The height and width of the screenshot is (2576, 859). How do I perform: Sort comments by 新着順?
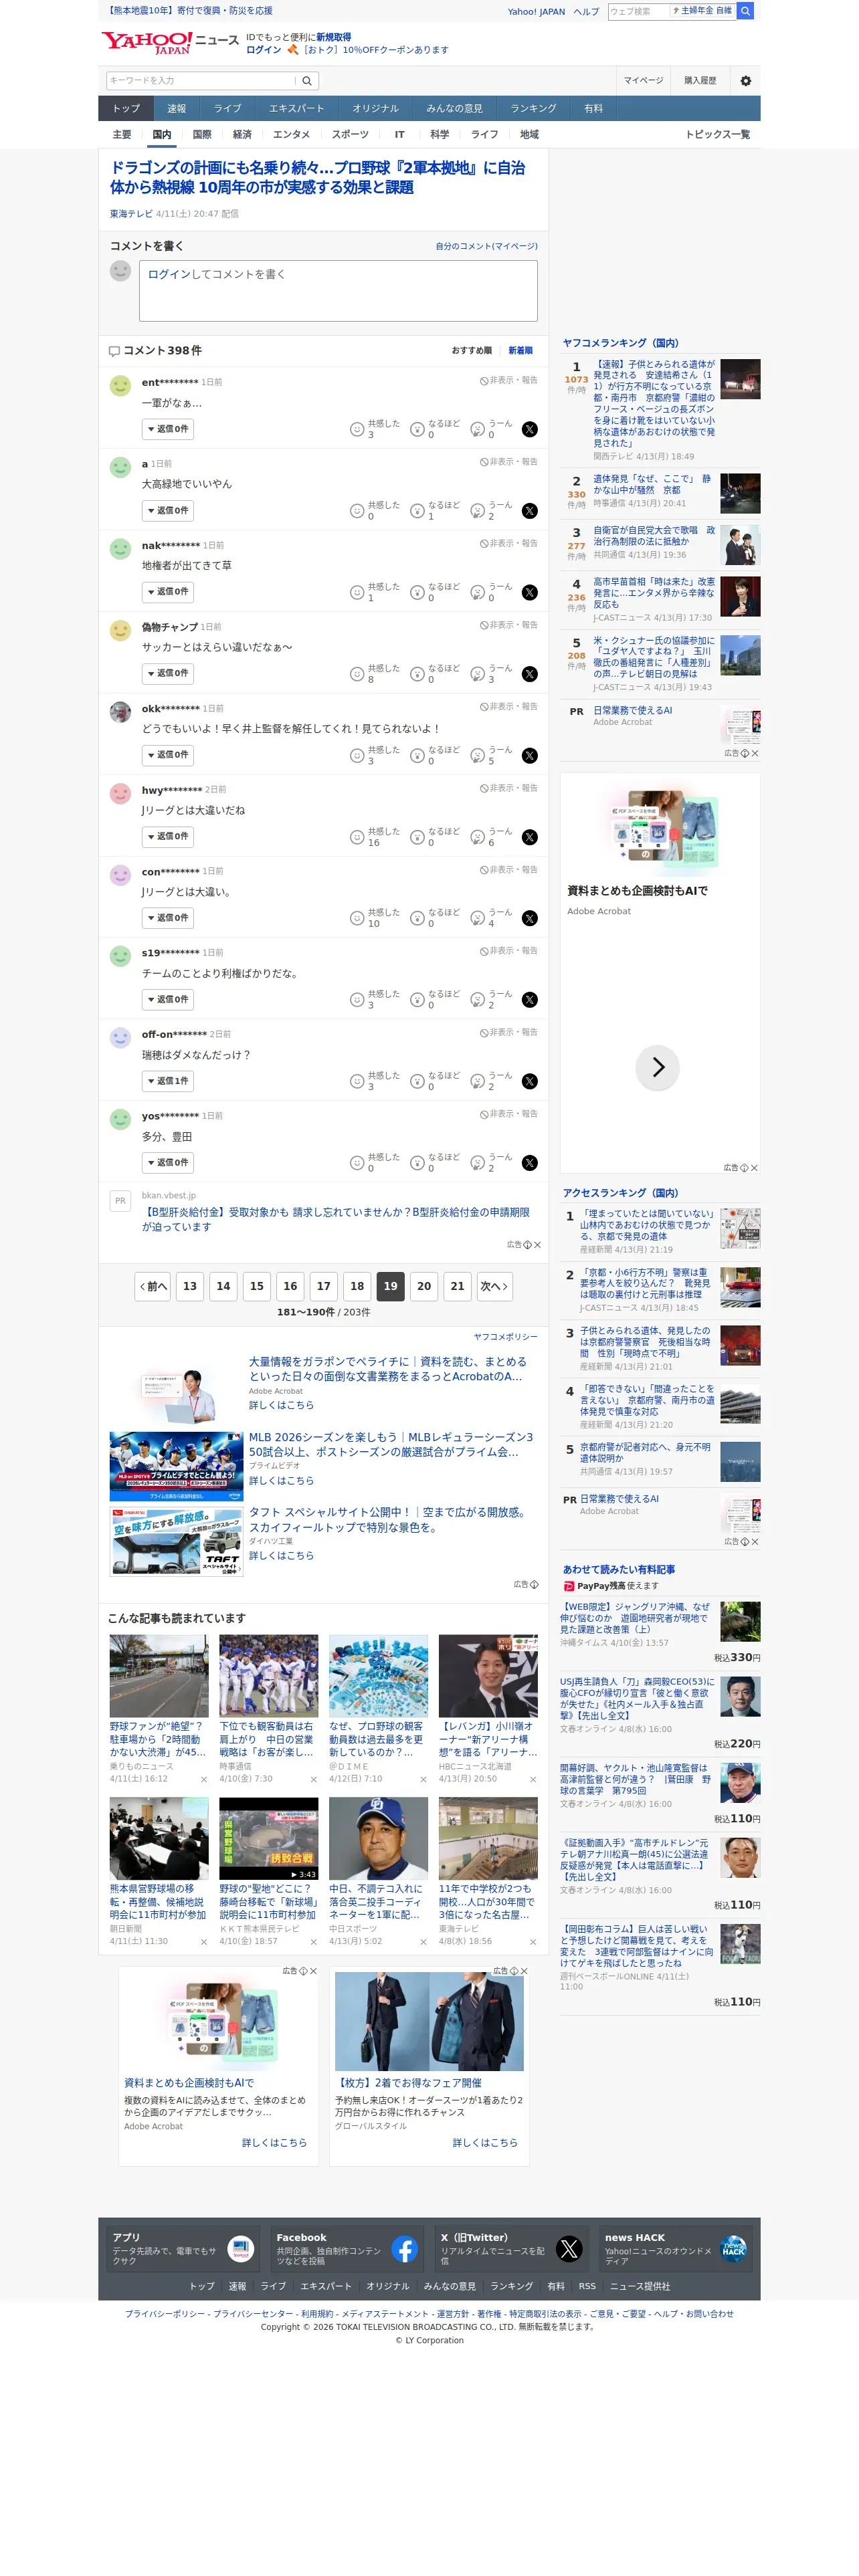520,351
